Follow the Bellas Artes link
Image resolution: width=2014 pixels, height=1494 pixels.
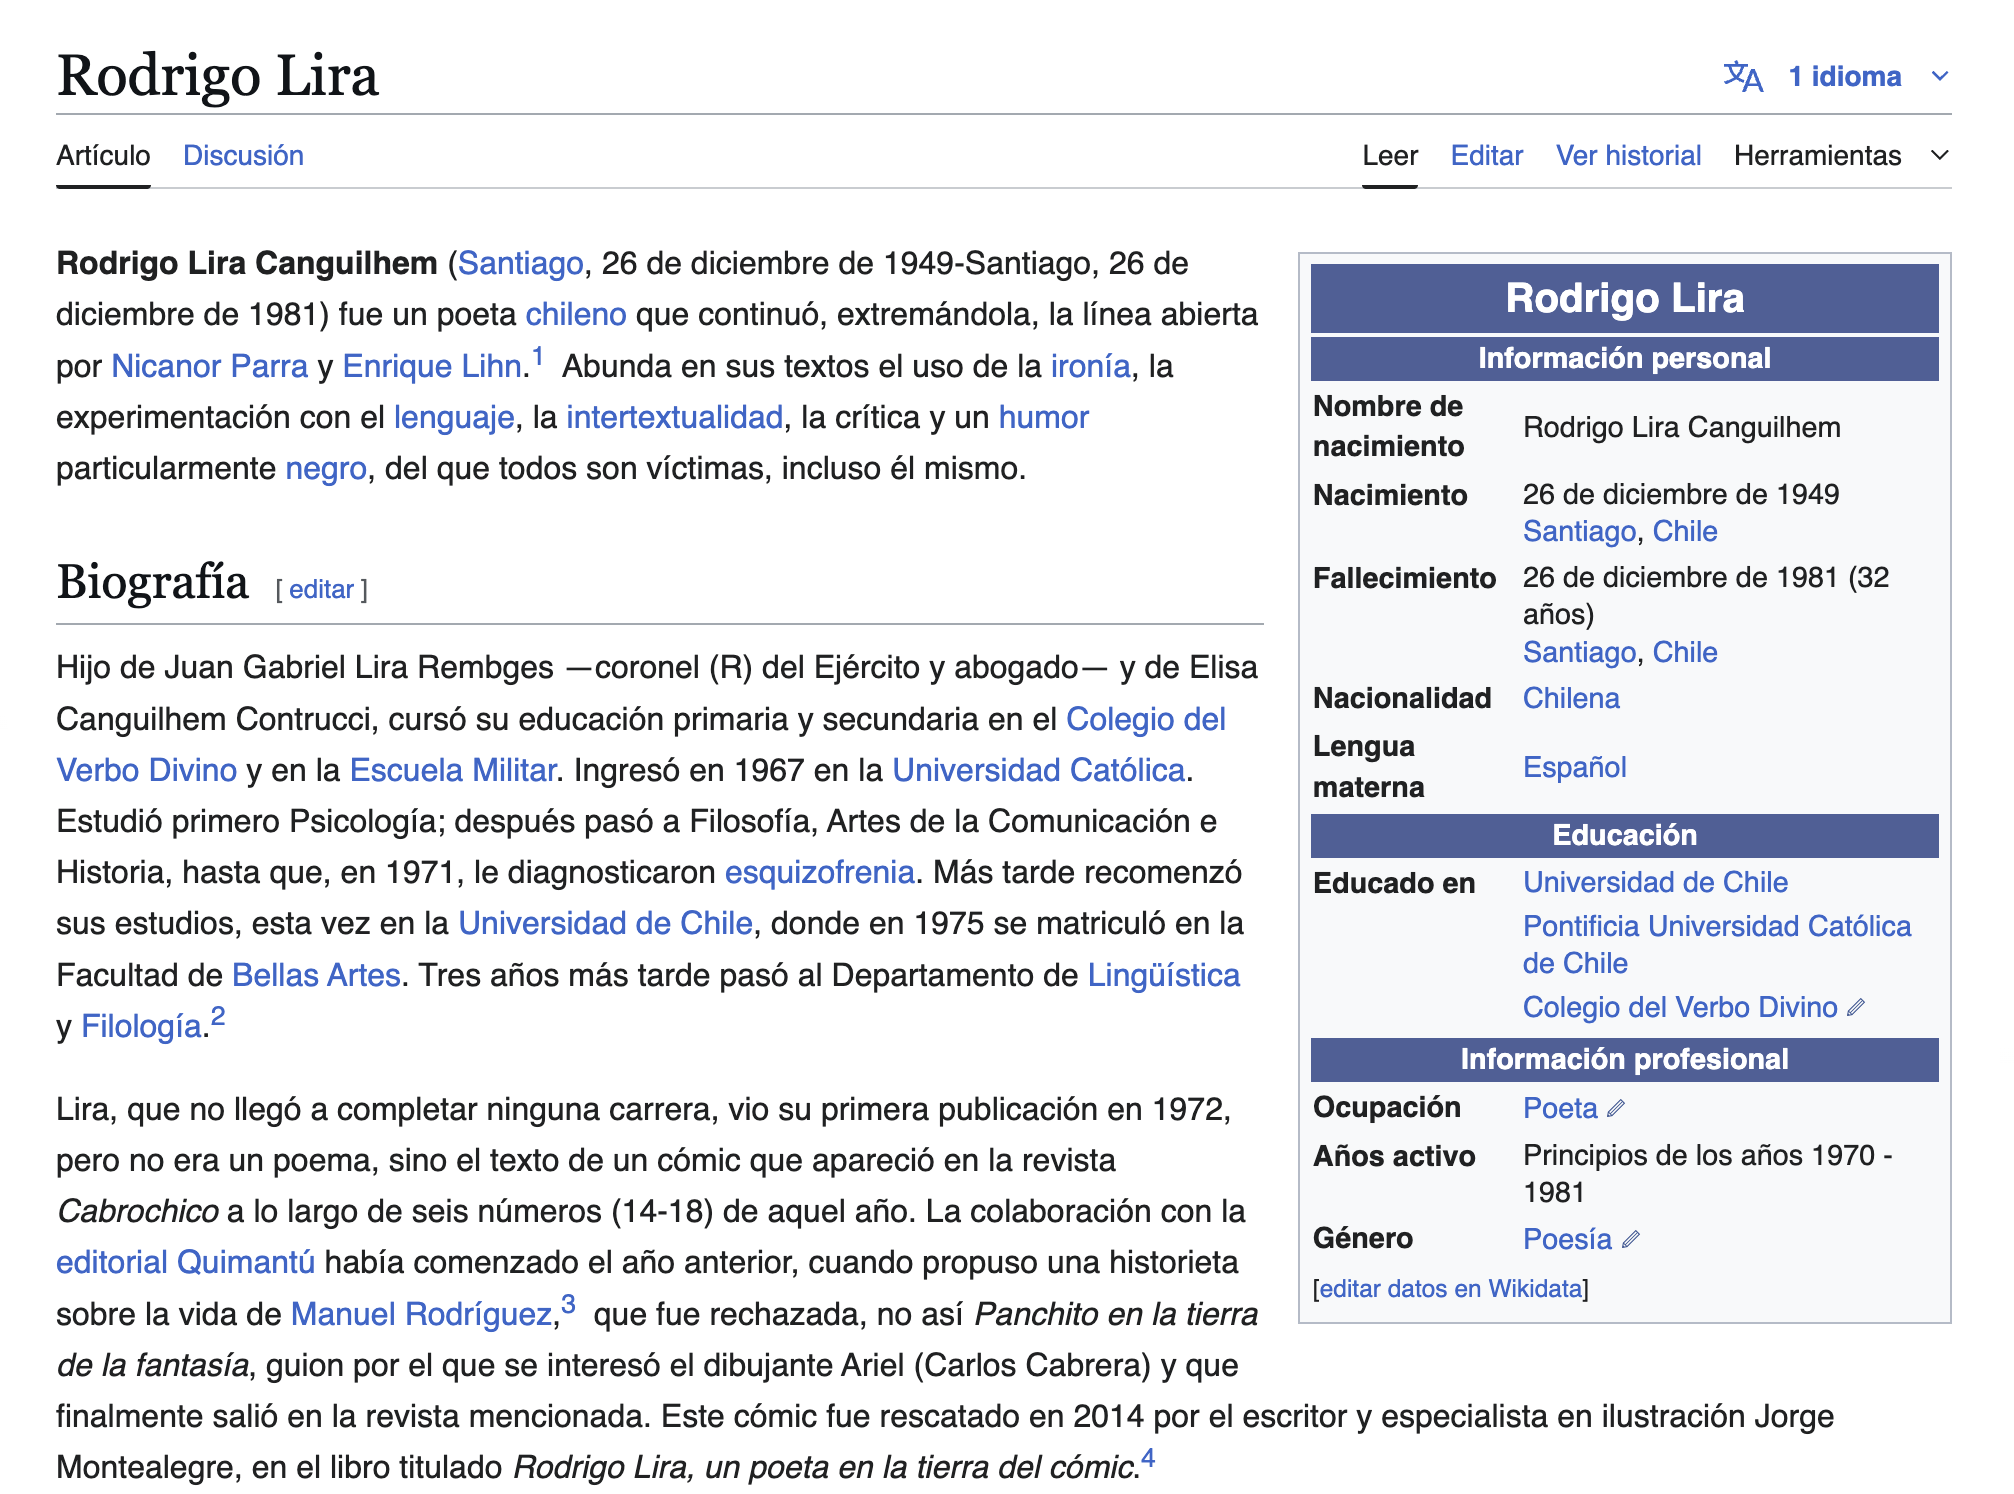point(316,976)
